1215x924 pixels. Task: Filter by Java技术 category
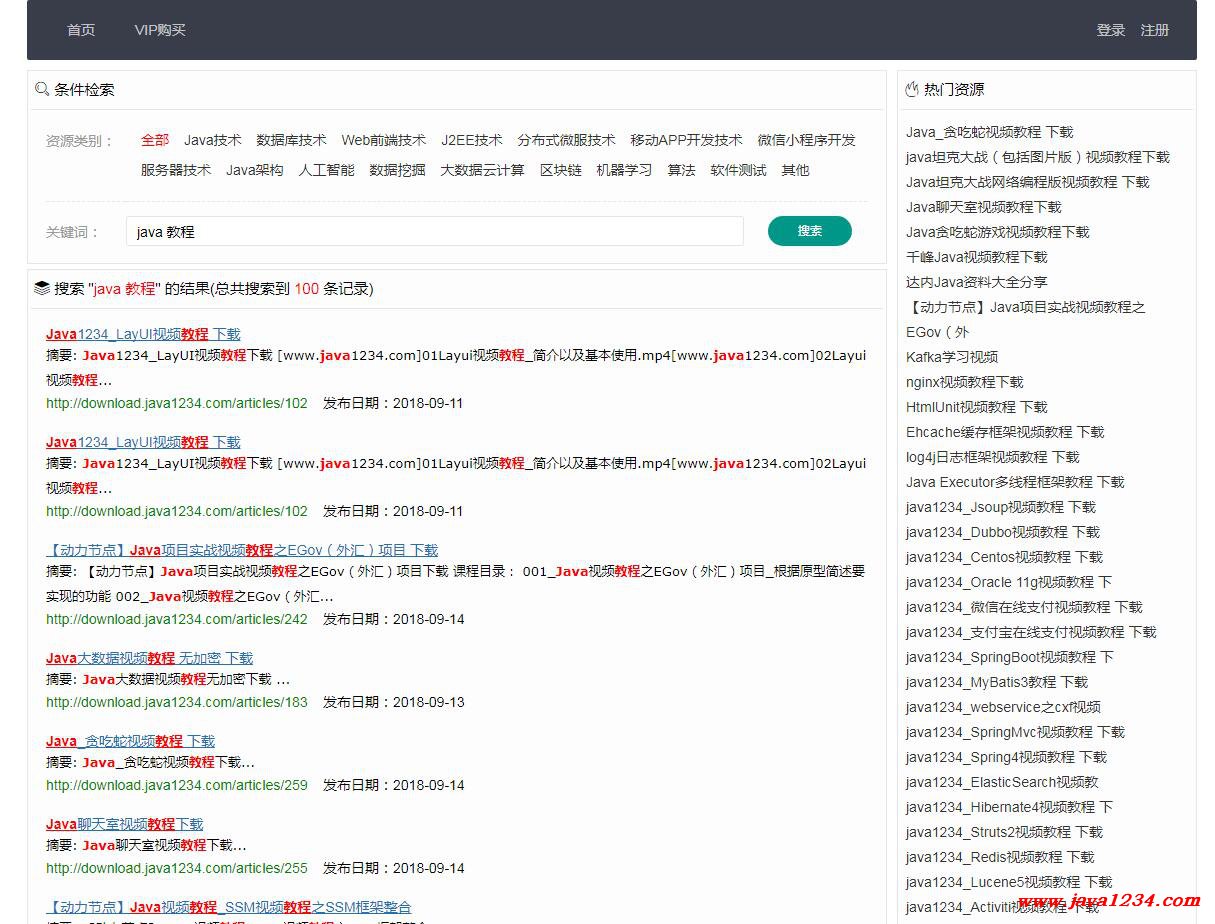click(x=213, y=140)
